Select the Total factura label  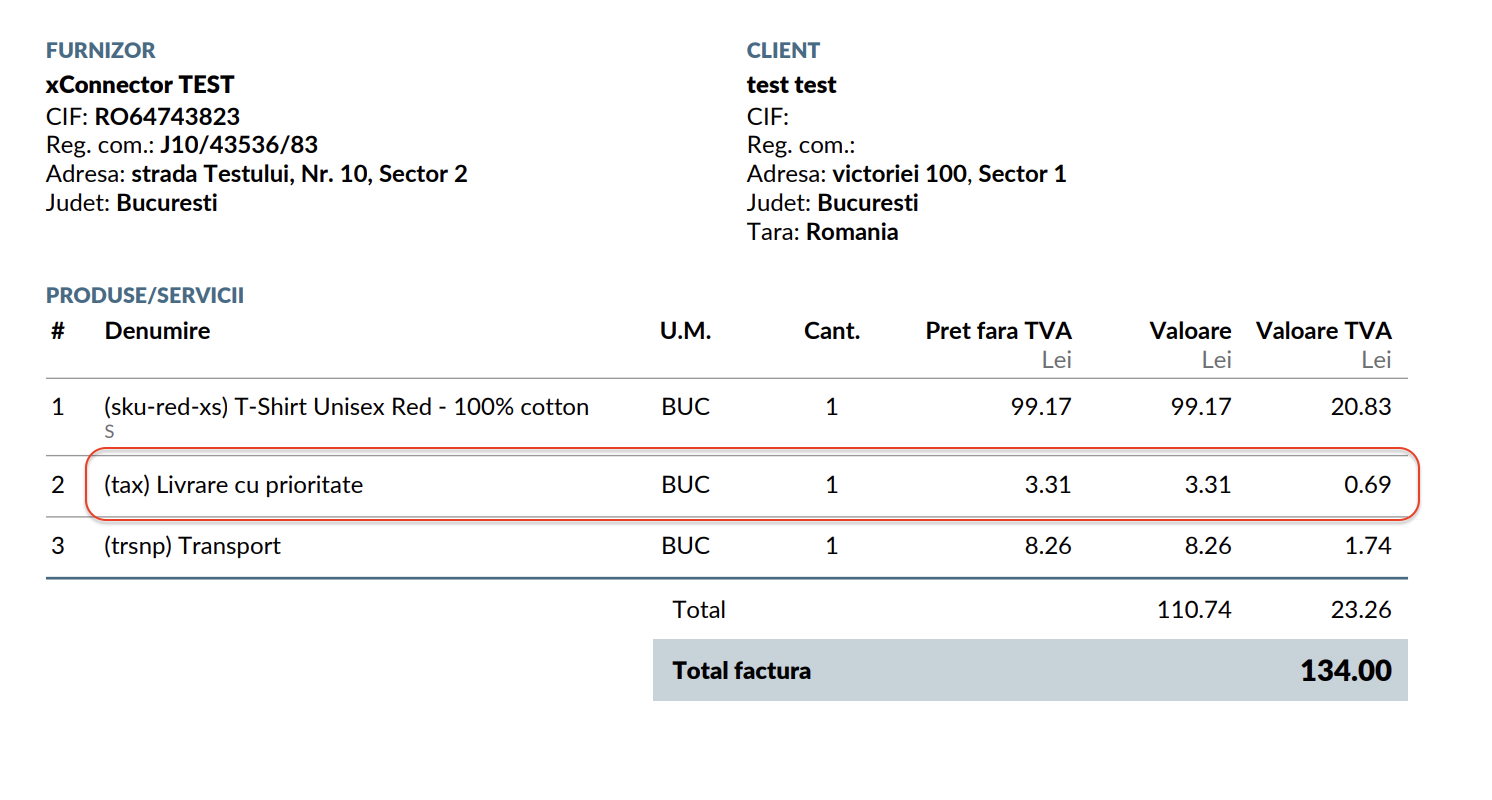click(x=741, y=670)
